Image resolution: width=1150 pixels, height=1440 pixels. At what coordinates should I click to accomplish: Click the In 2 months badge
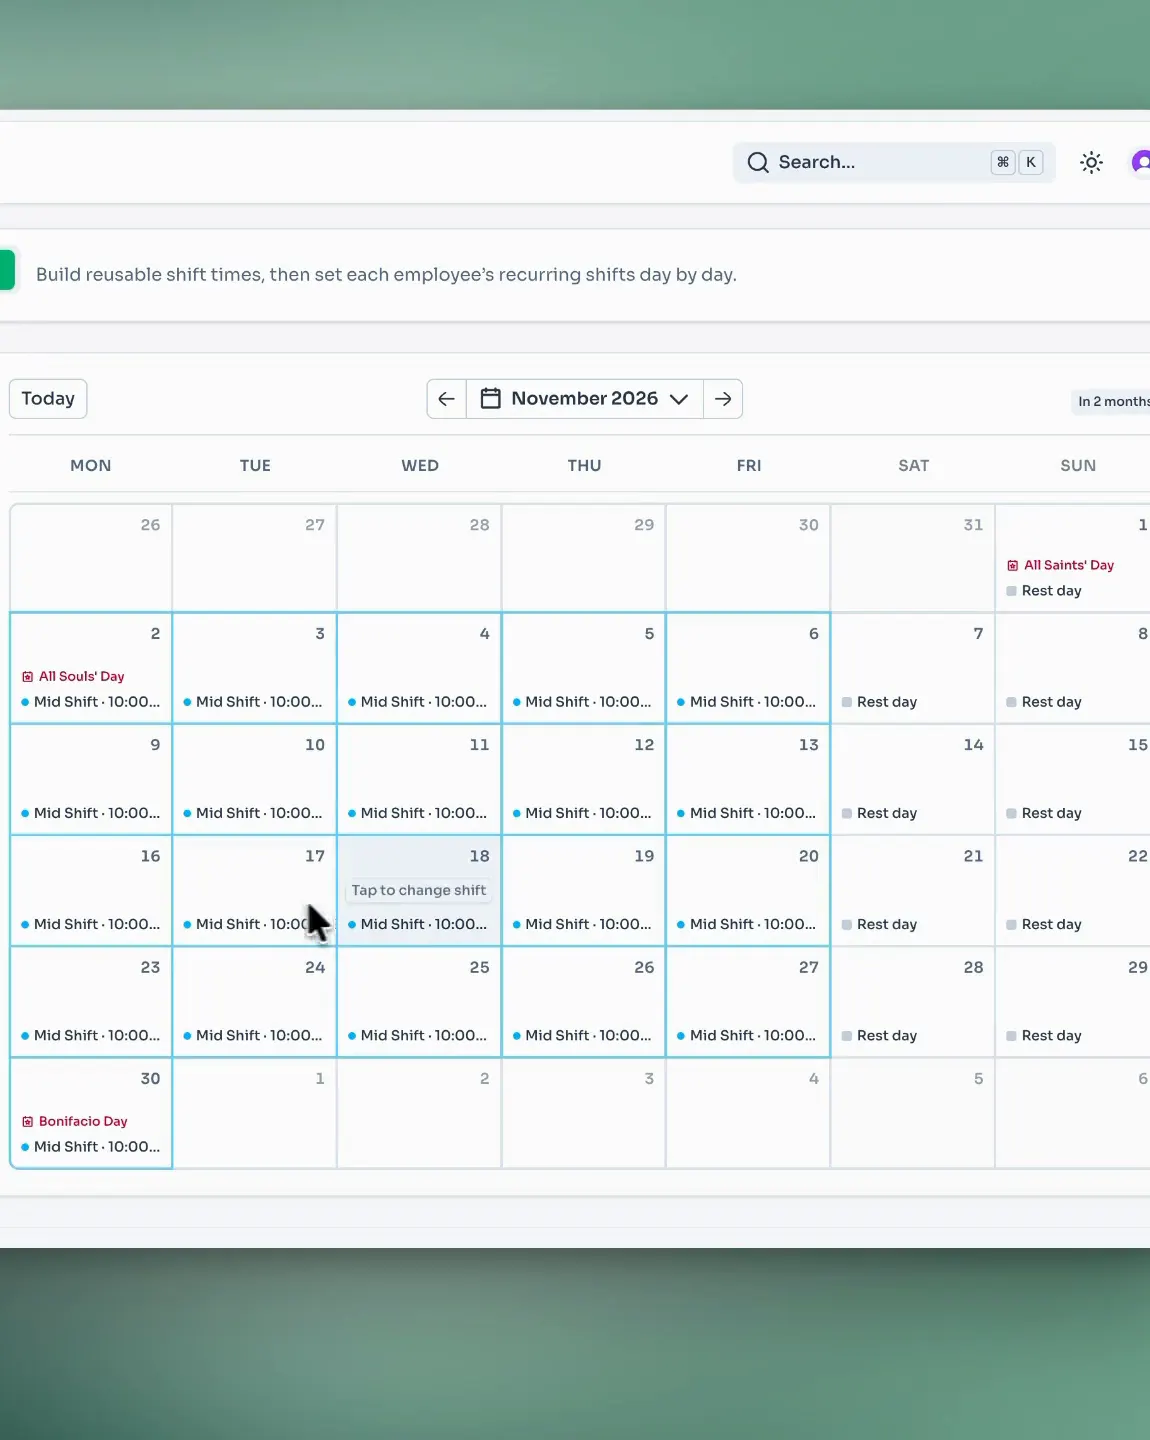(1111, 402)
